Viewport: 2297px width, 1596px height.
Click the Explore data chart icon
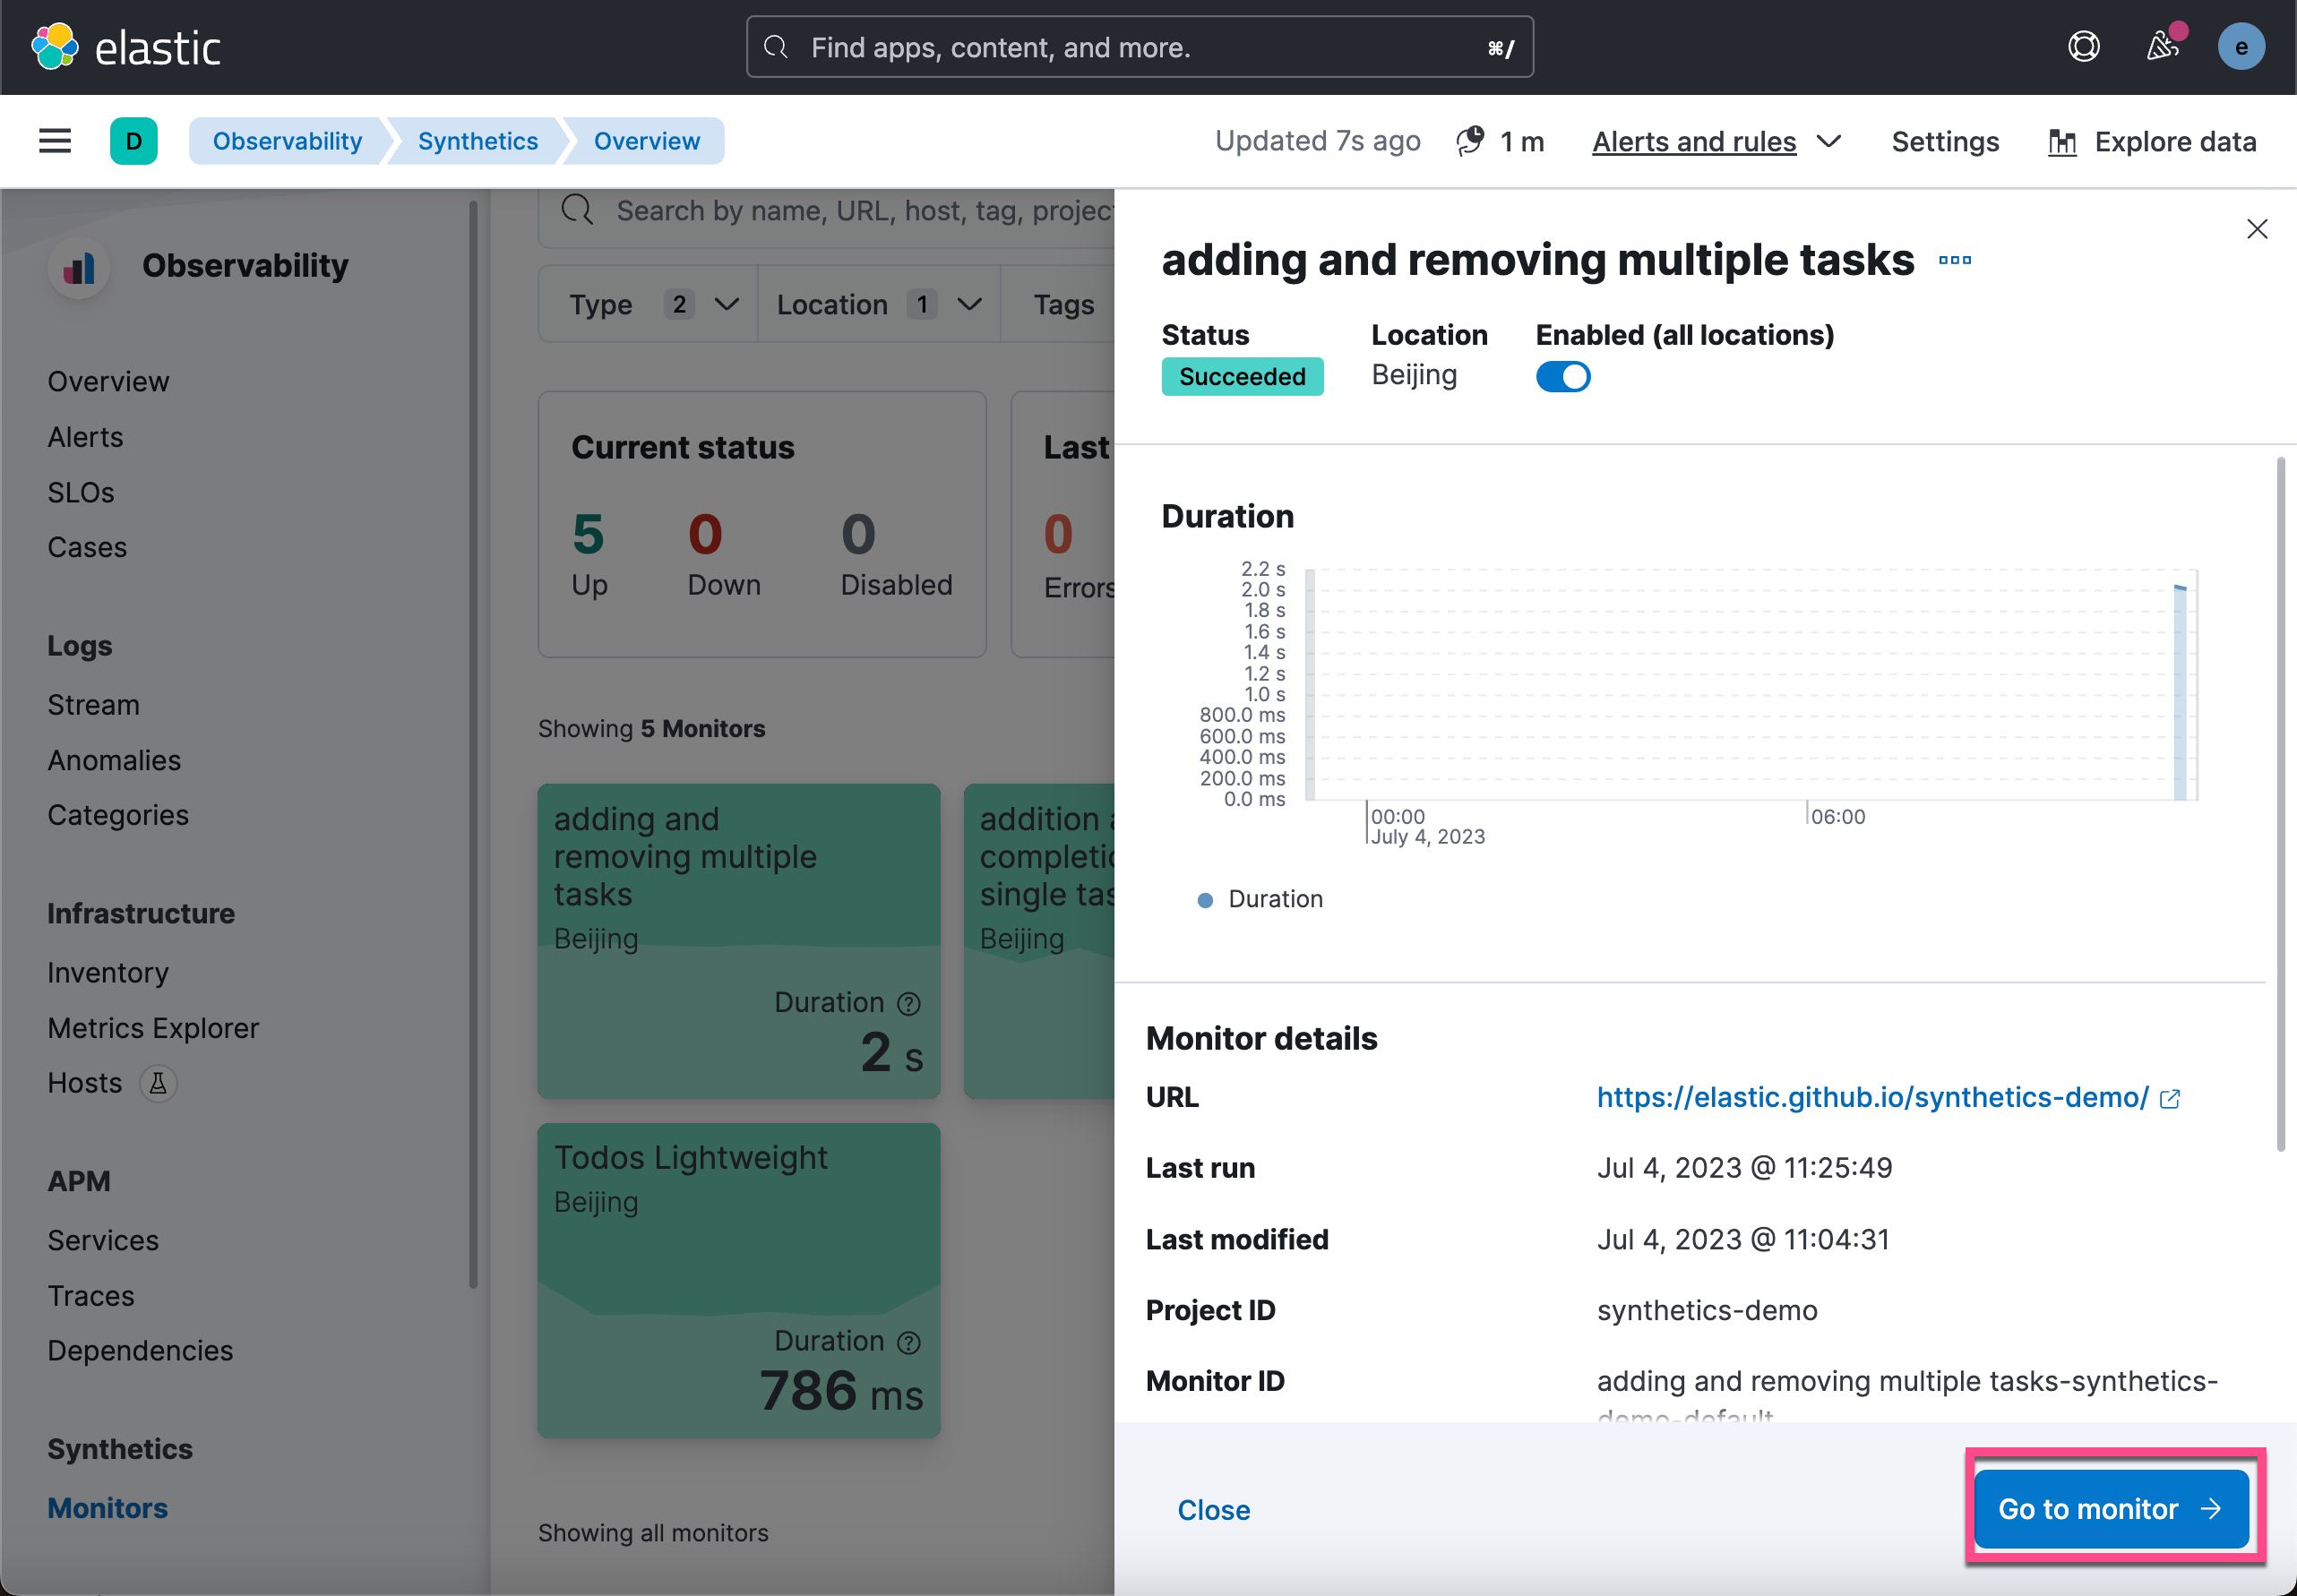(x=2063, y=141)
